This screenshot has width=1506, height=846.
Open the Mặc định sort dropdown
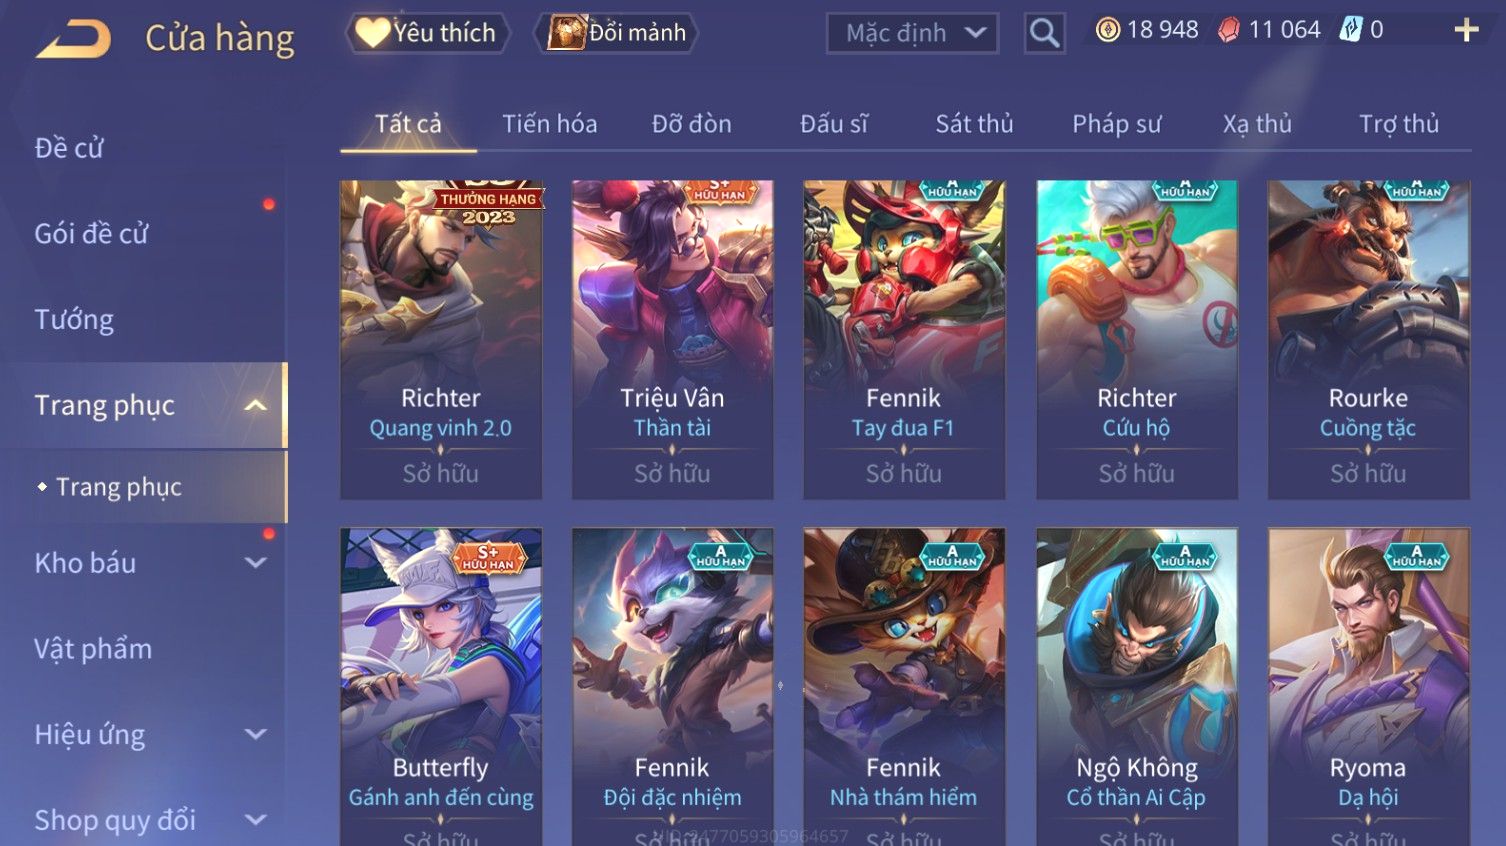912,33
